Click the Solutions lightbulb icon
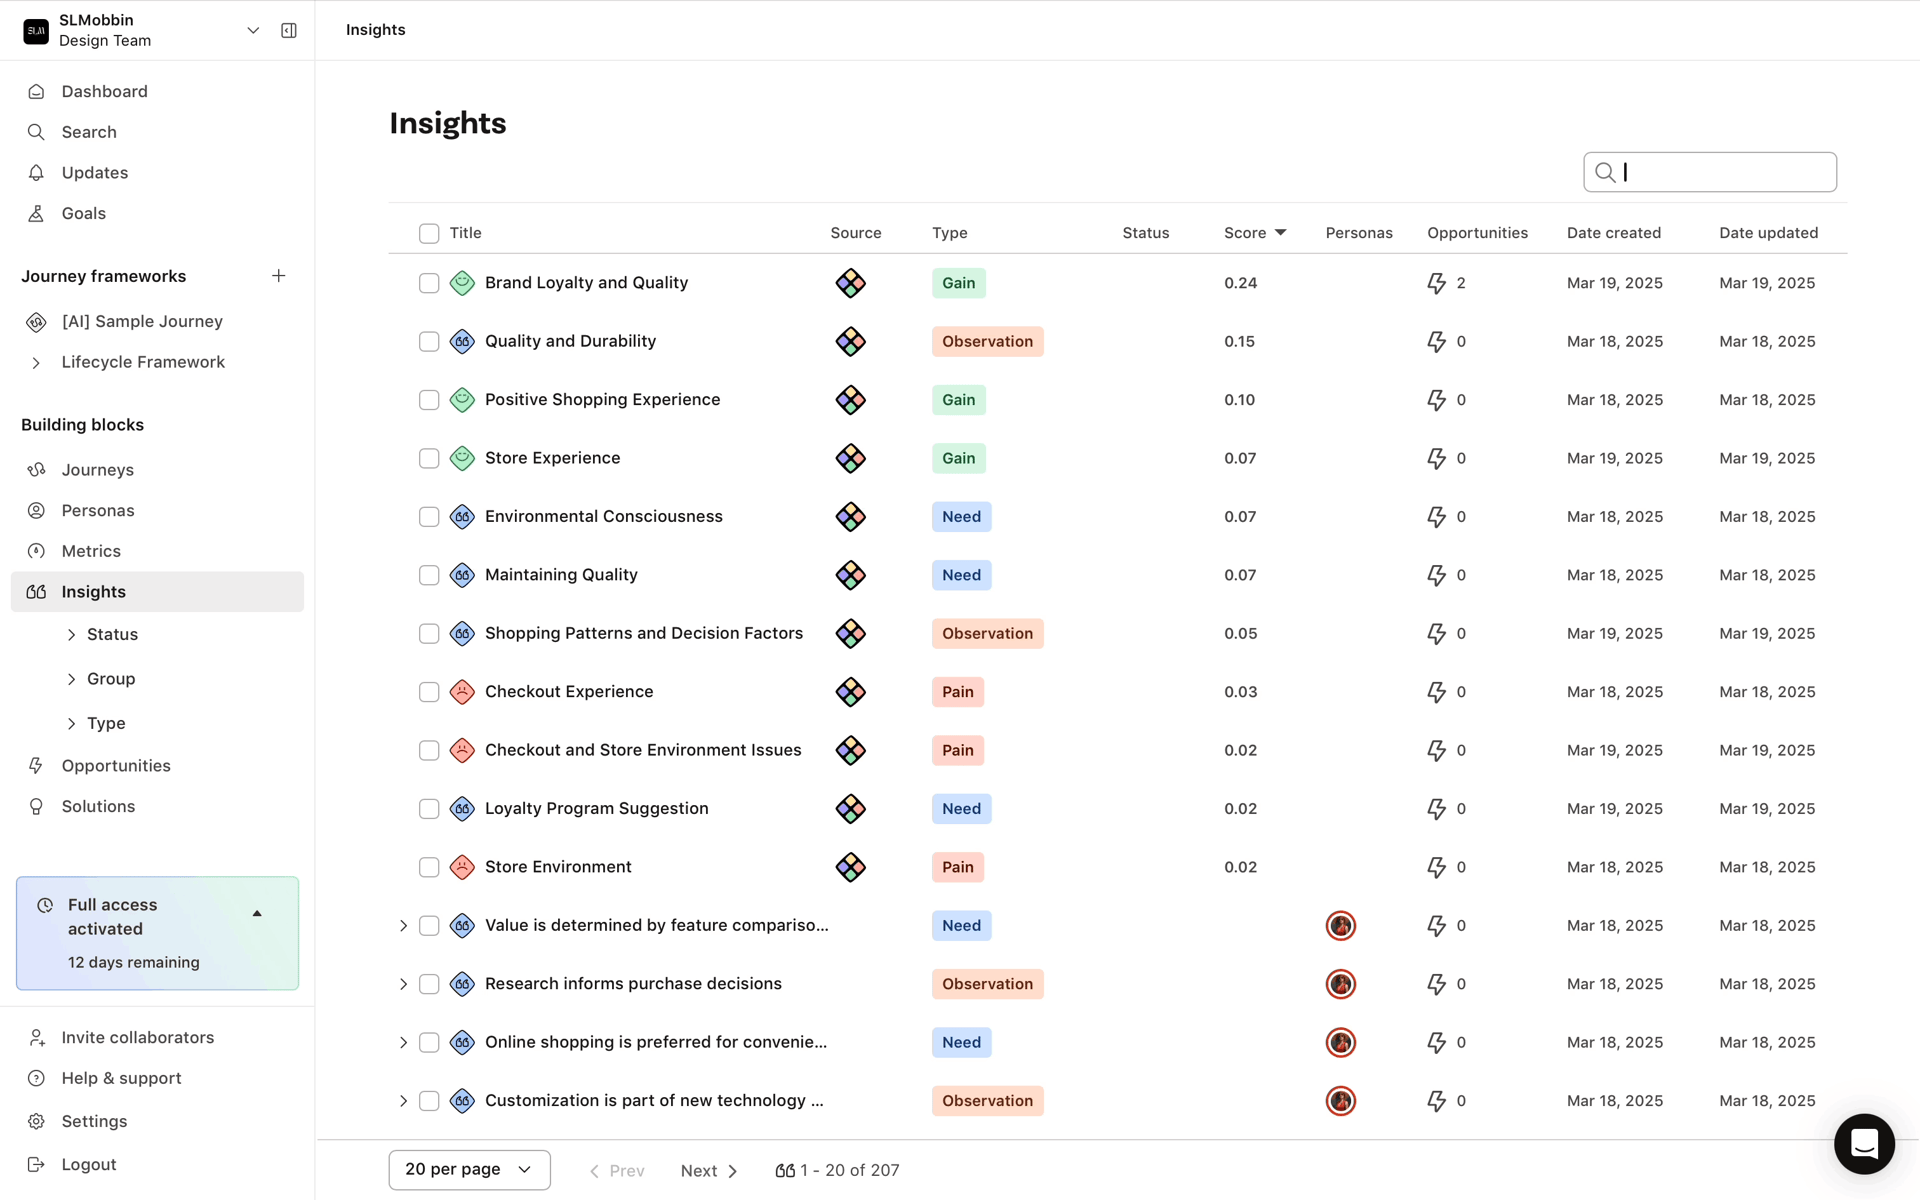Image resolution: width=1920 pixels, height=1200 pixels. tap(36, 807)
